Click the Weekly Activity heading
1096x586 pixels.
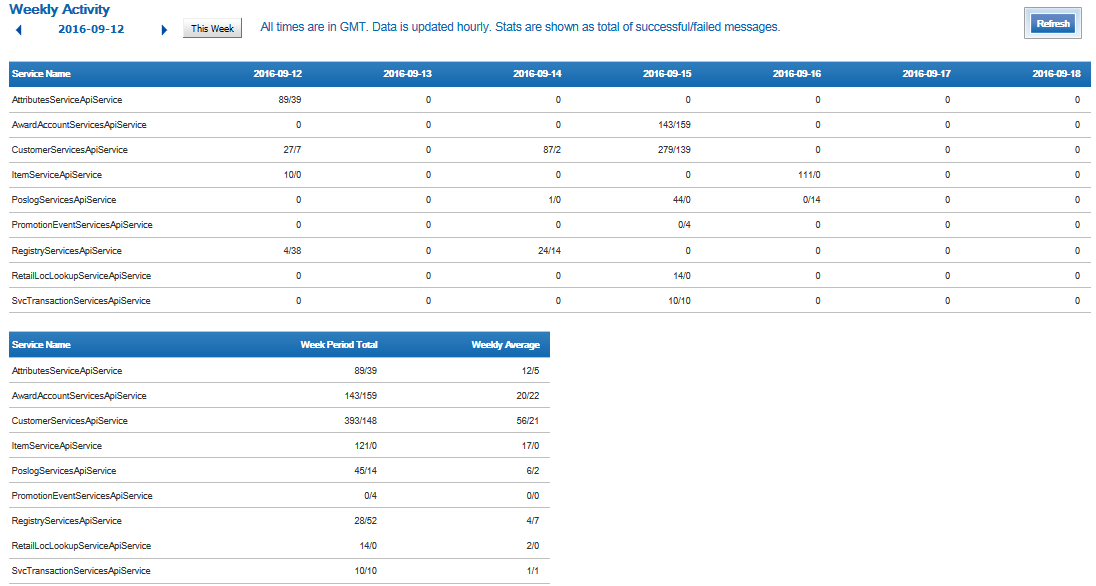(x=59, y=9)
